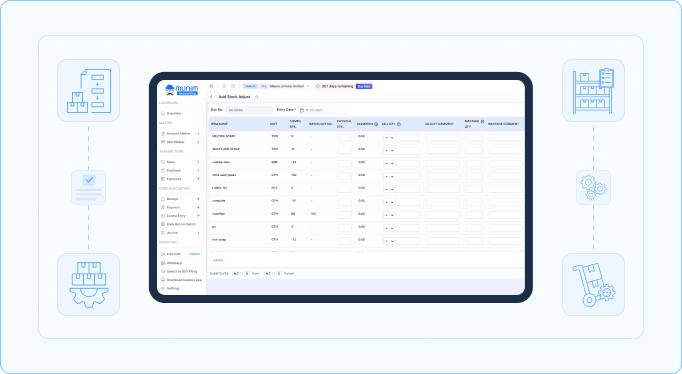Screen dimensions: 682x374
Task: Click the Entry Date field
Action: [x=324, y=110]
